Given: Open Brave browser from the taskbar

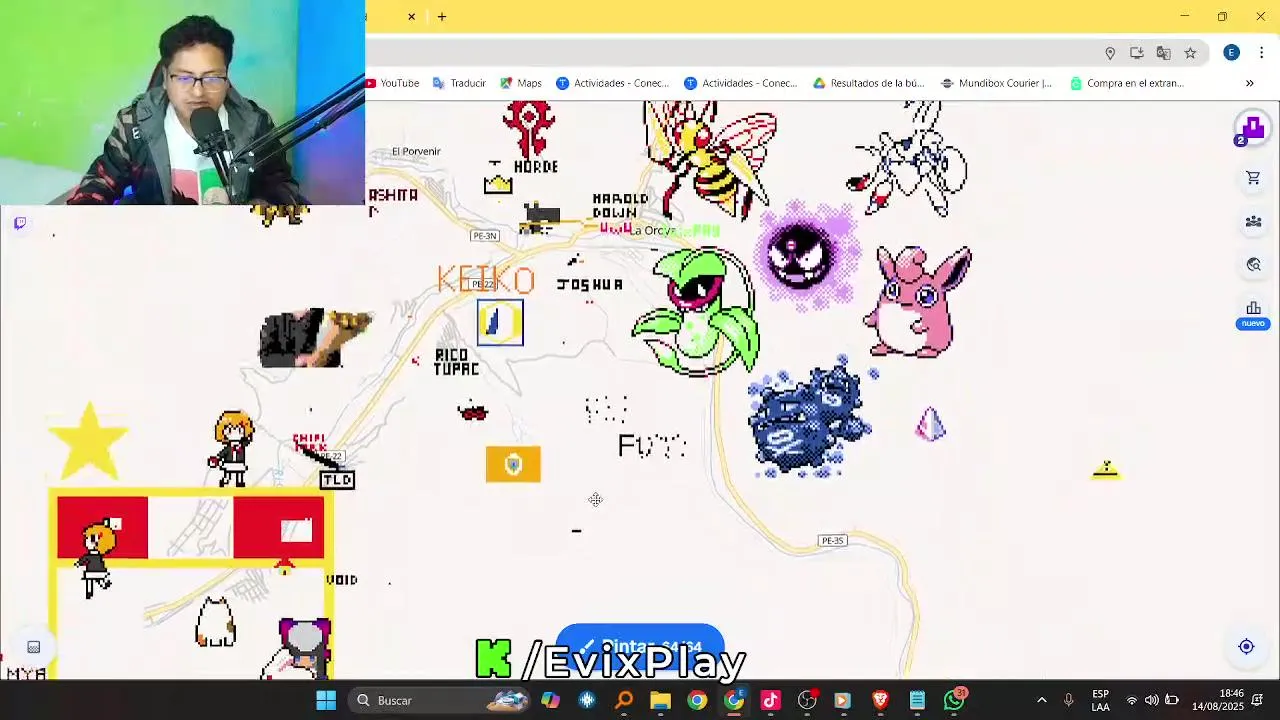Looking at the screenshot, I should (880, 700).
